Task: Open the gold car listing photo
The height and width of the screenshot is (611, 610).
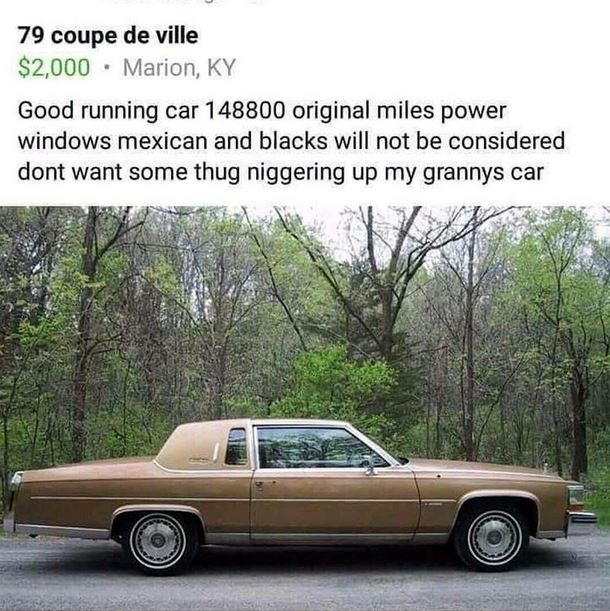Action: click(305, 408)
